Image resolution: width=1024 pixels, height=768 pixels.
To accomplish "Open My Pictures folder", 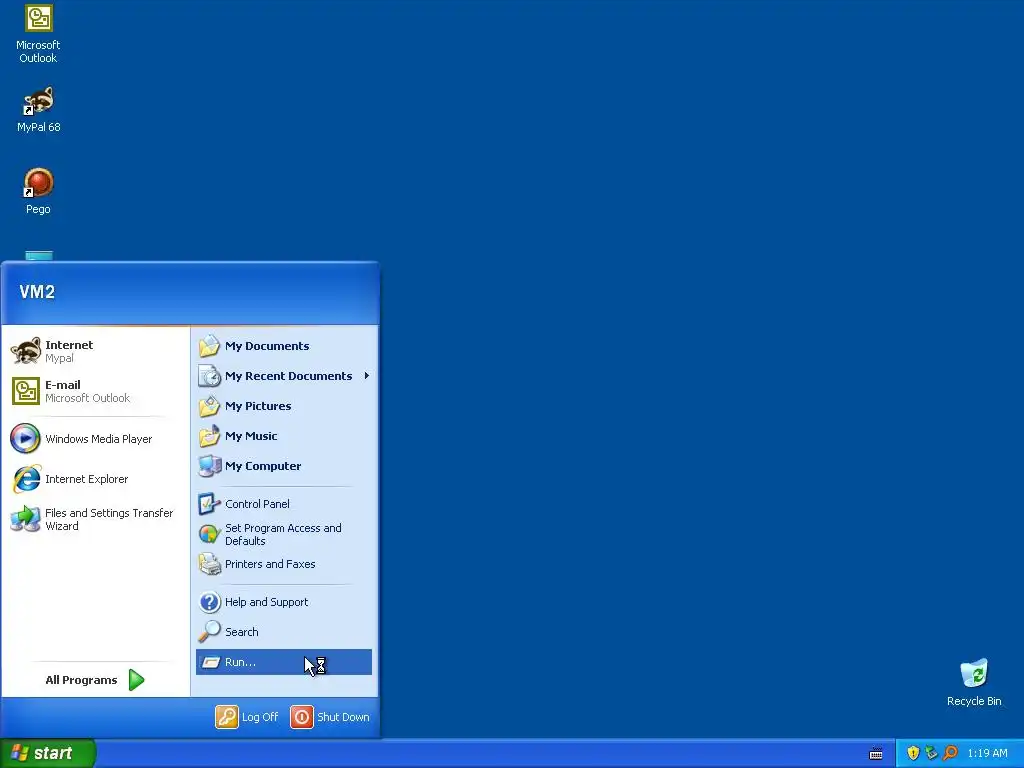I will (283, 406).
